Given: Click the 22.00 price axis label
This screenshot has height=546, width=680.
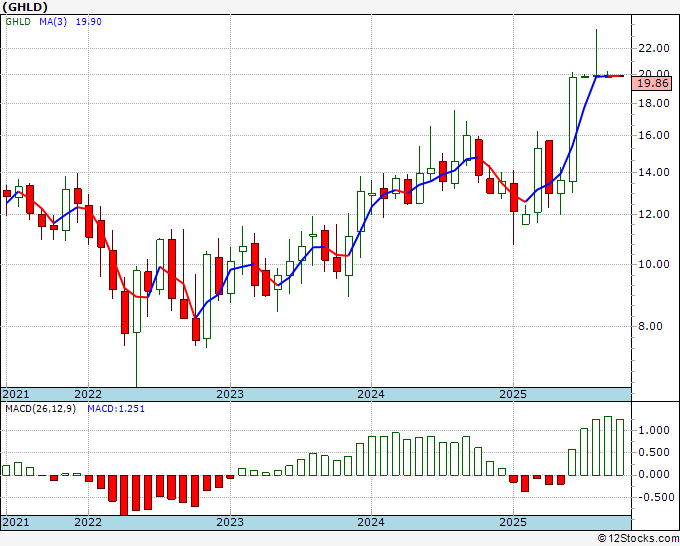Looking at the screenshot, I should click(x=653, y=48).
